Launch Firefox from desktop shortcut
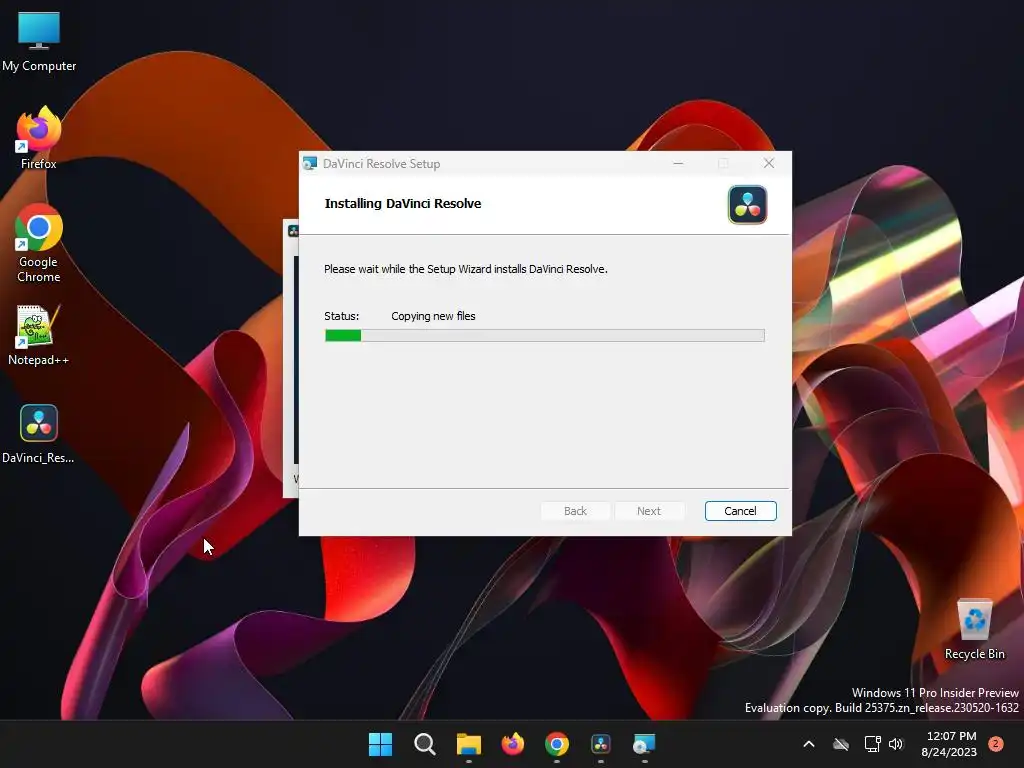This screenshot has height=768, width=1024. click(x=39, y=138)
